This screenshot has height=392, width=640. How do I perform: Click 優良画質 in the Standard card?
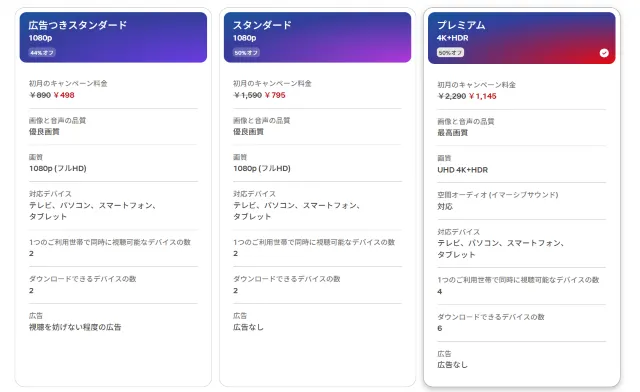point(248,131)
